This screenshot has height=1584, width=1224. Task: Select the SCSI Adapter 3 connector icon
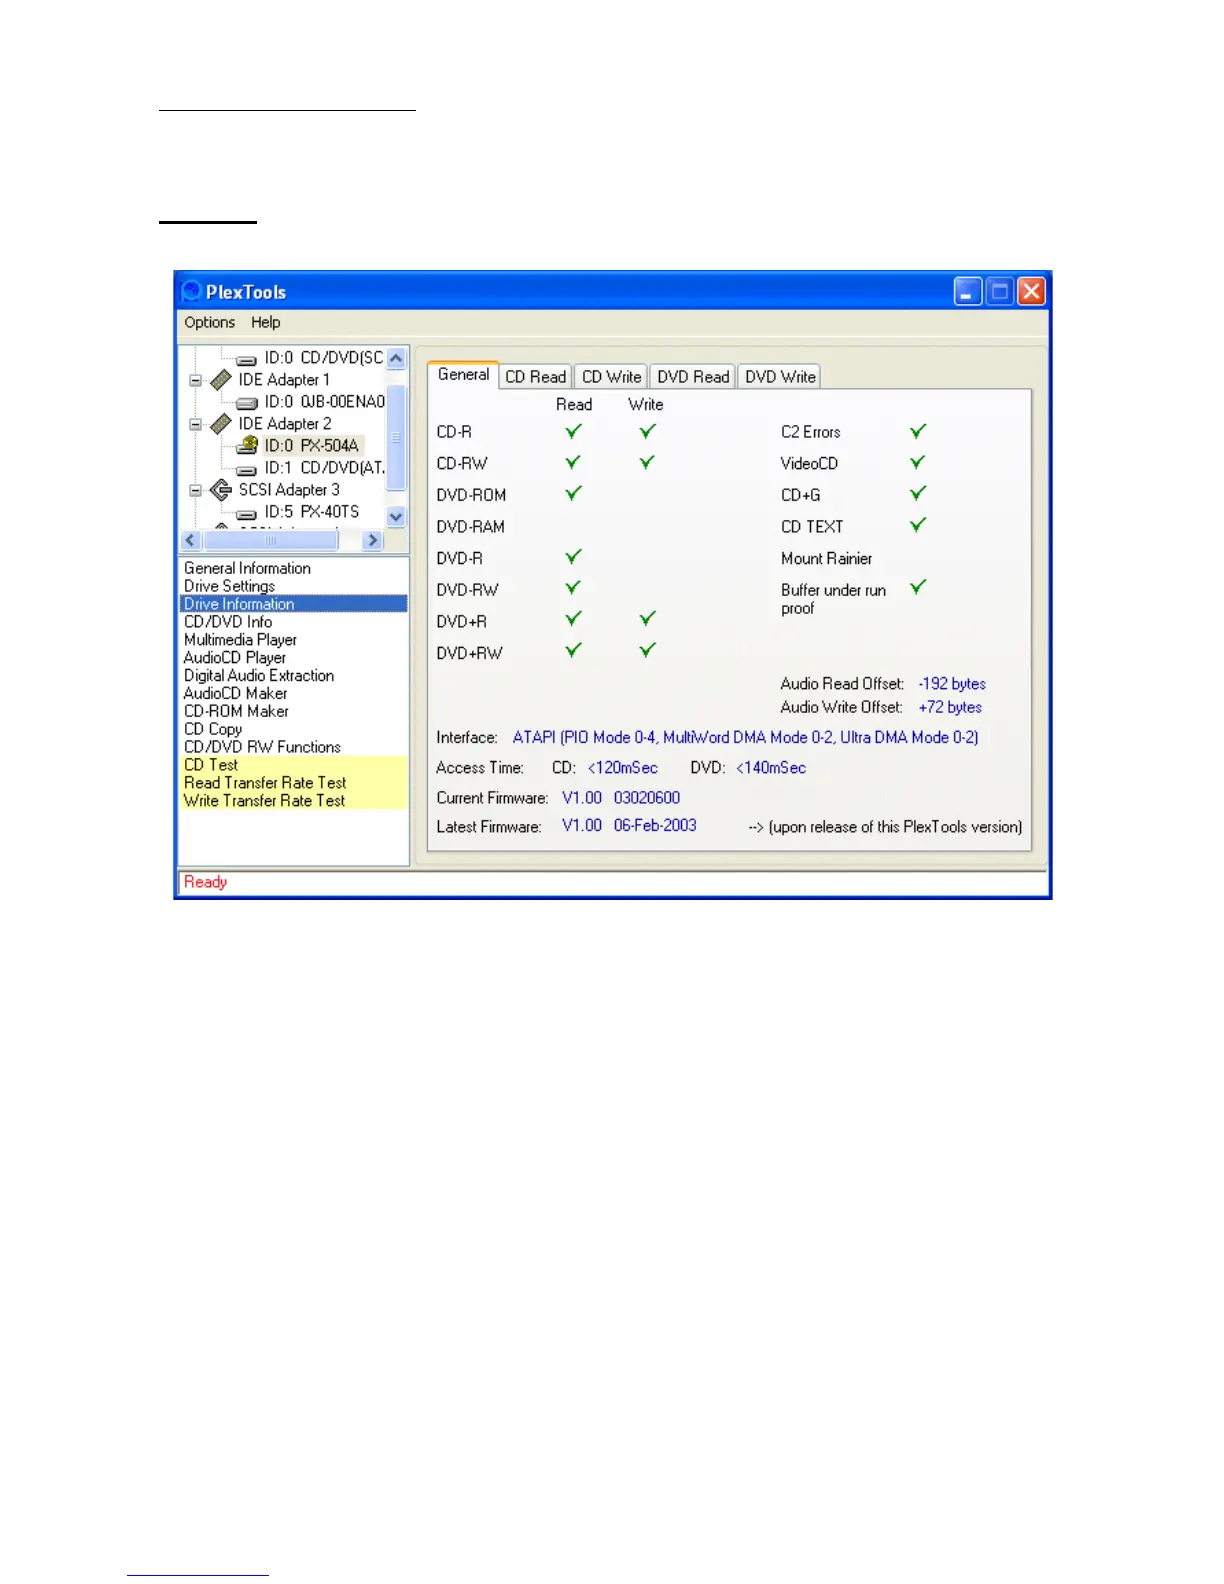pyautogui.click(x=221, y=490)
